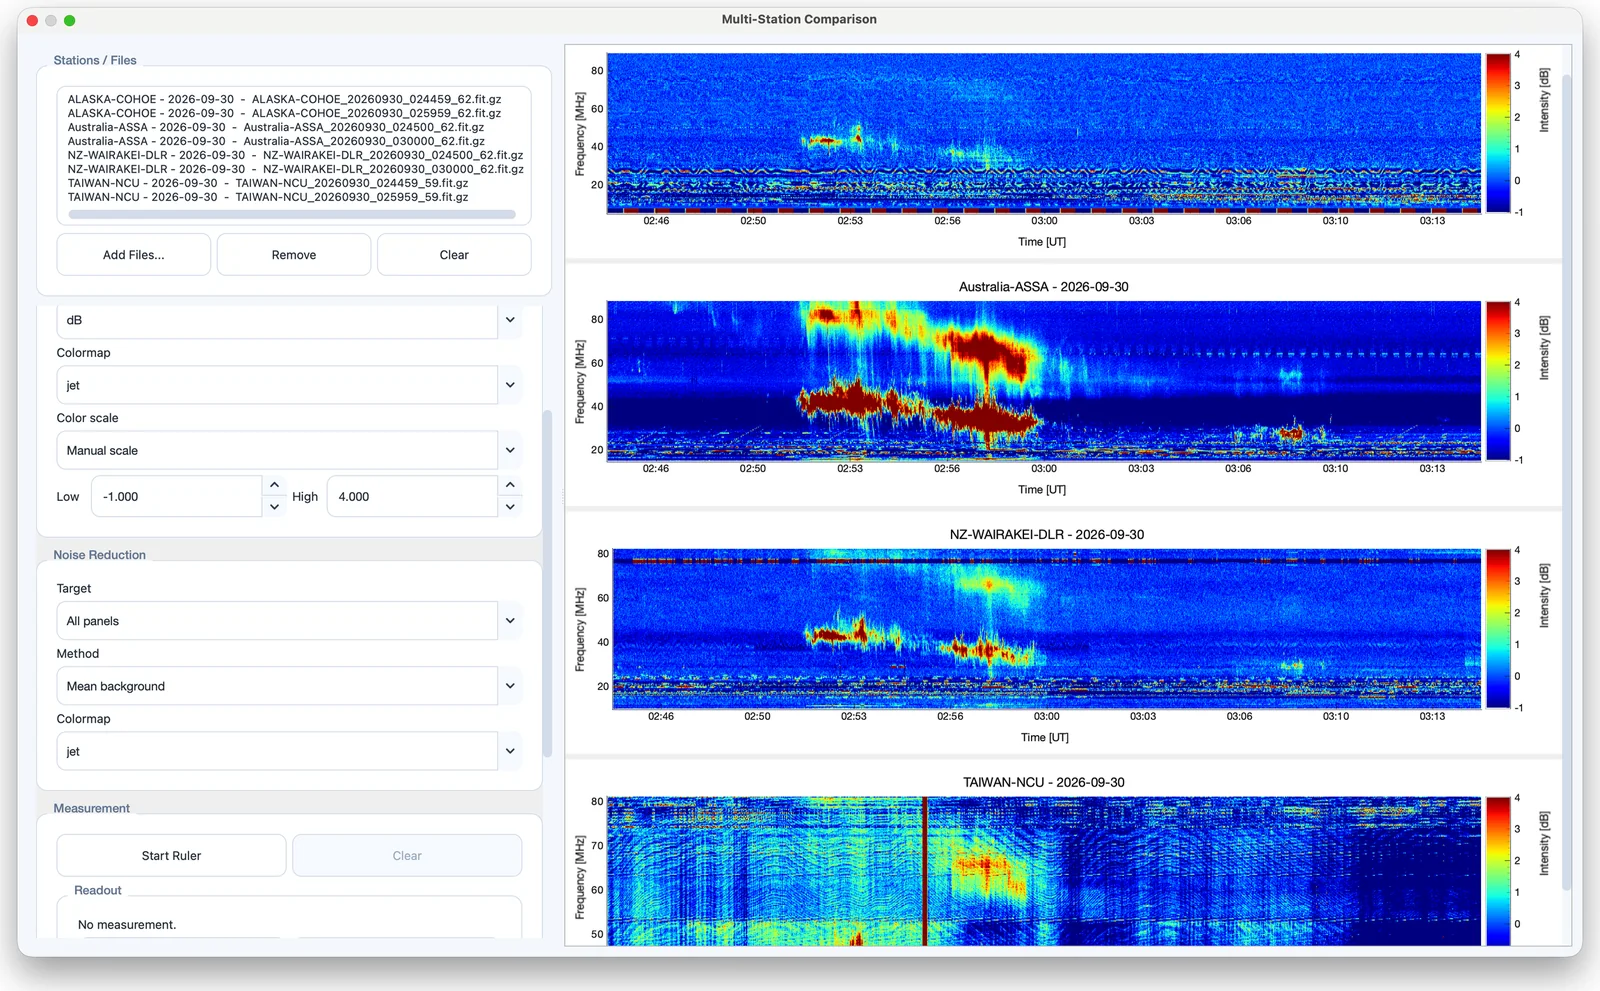Click the file list horizontal scrollbar
The height and width of the screenshot is (991, 1600).
292,214
